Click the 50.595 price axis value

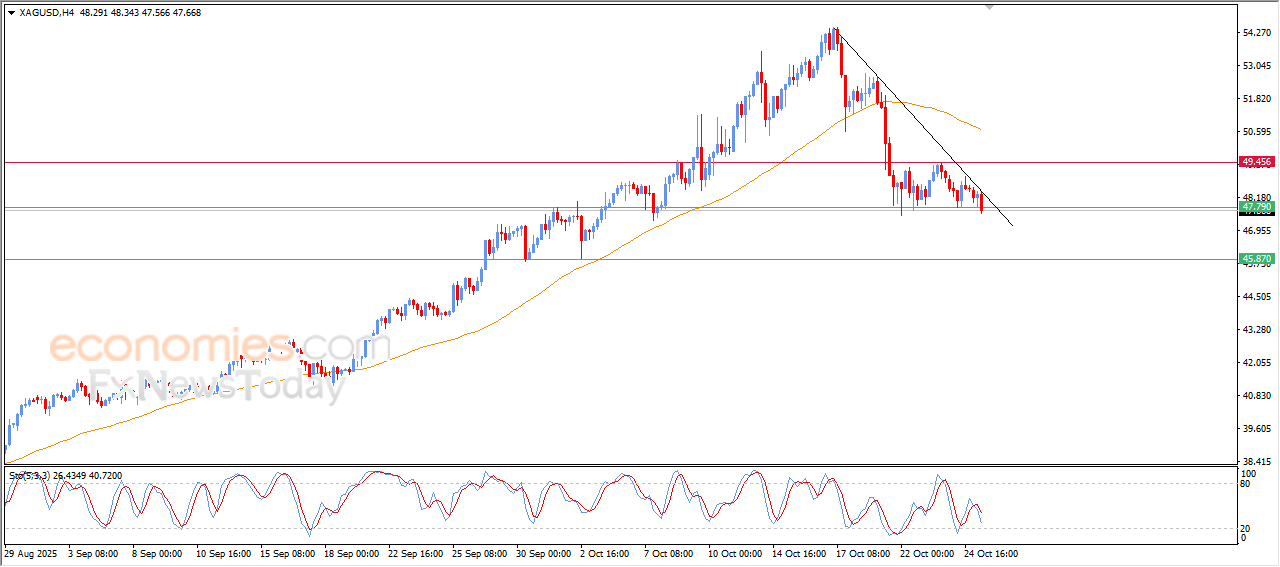point(1257,132)
